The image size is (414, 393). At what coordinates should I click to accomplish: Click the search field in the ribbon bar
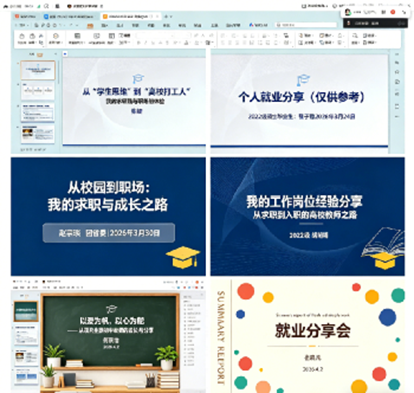(306, 25)
